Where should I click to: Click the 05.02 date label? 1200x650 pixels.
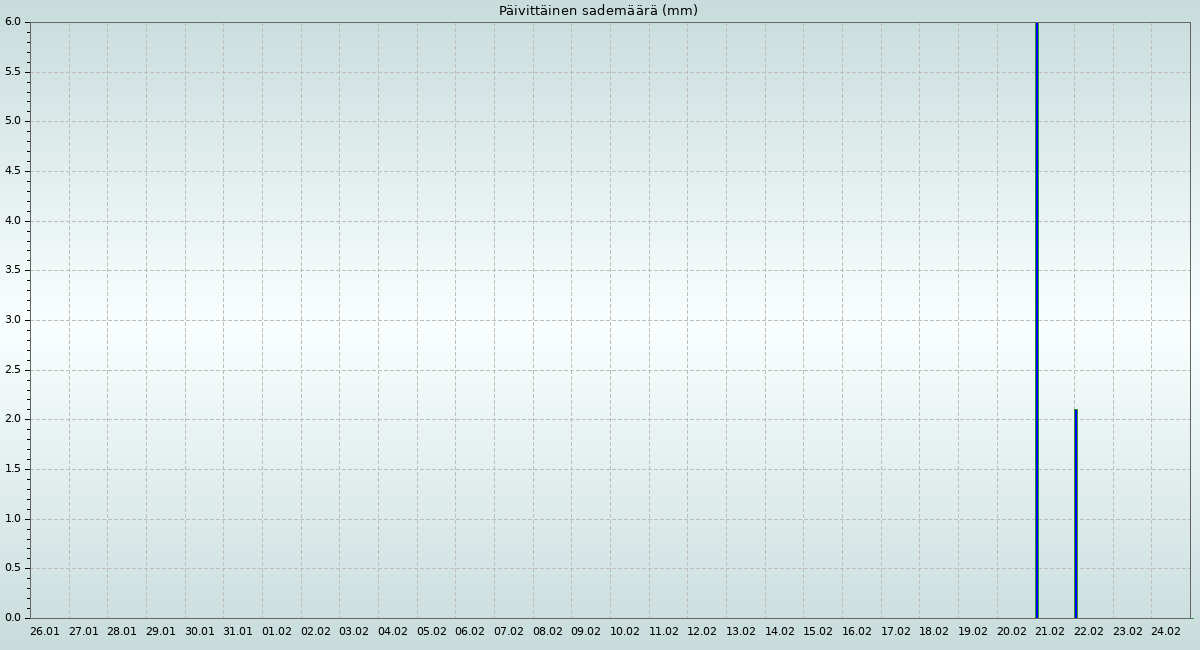point(432,631)
